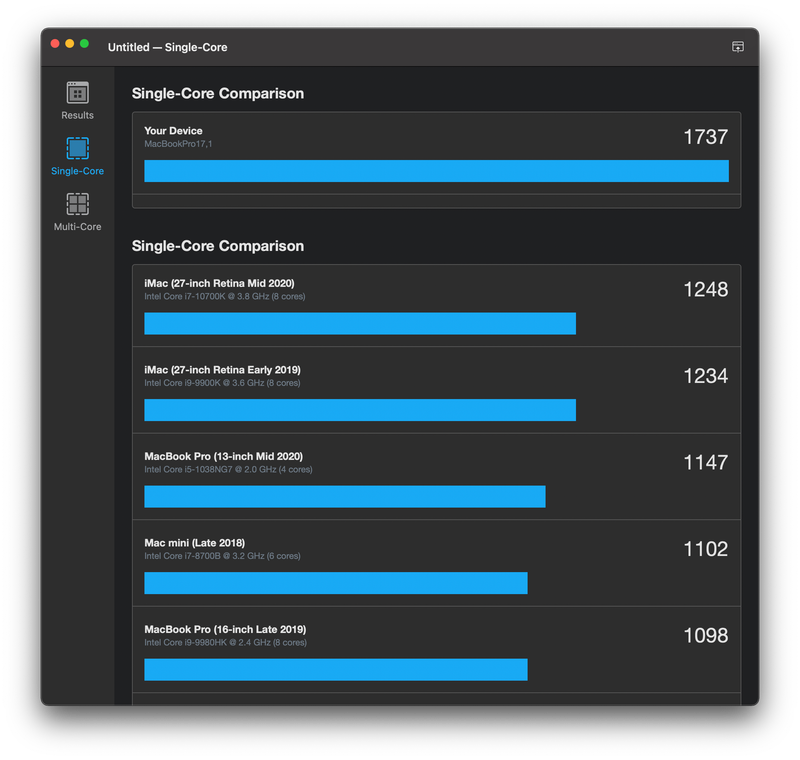Viewport: 800px width, 760px height.
Task: Open the Results sidebar icon
Action: (77, 93)
